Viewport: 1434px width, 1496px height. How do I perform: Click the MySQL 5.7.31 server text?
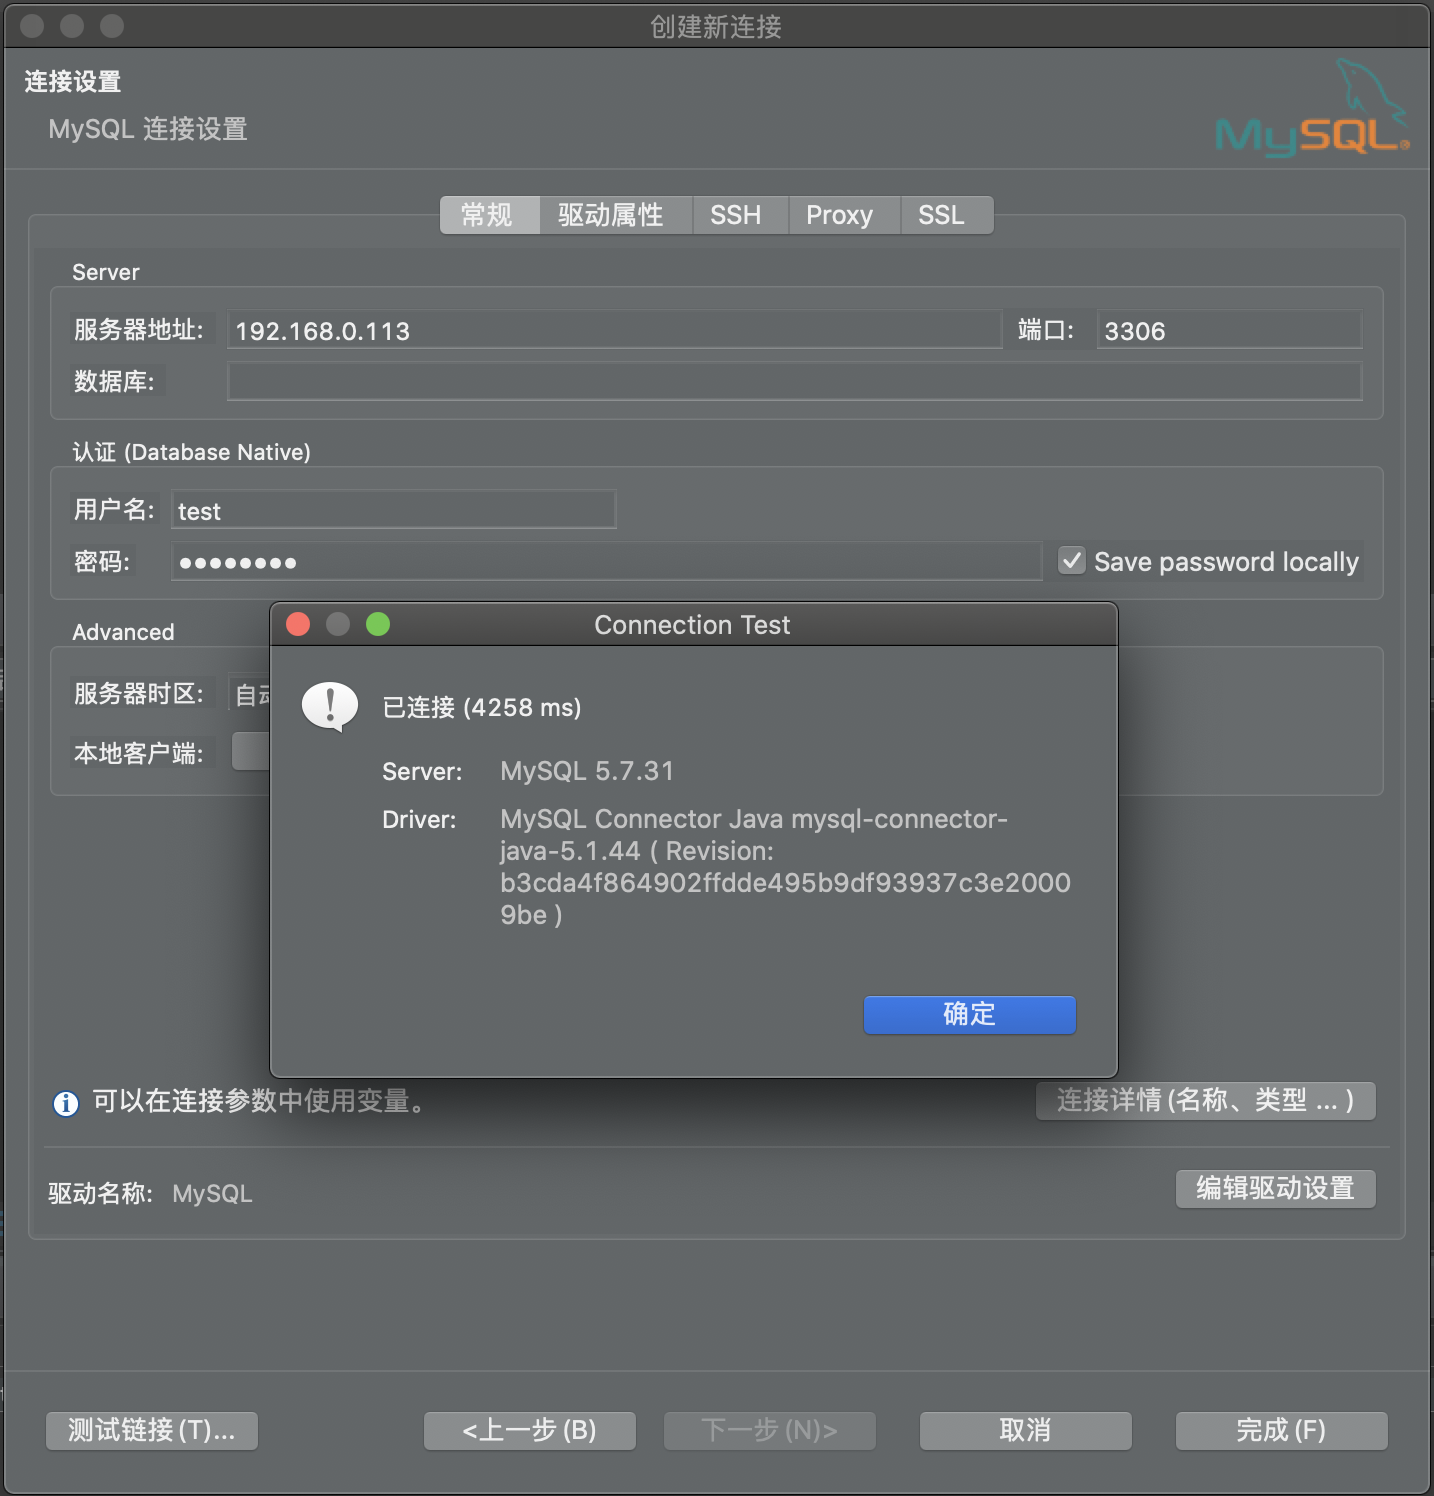[587, 771]
